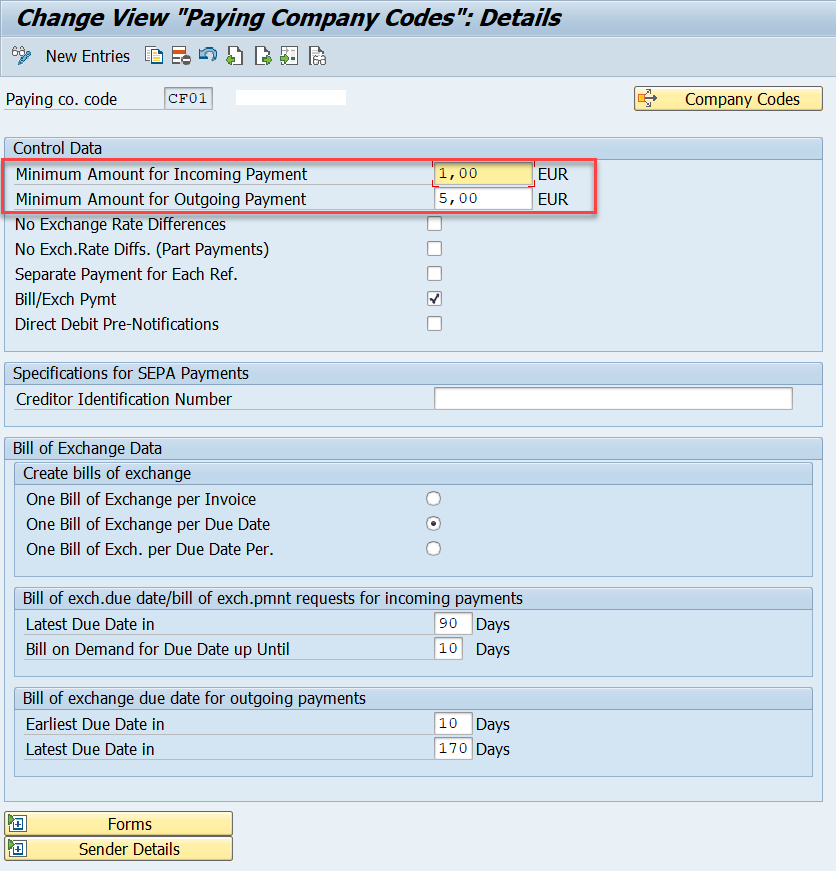836x871 pixels.
Task: Select One Bill of Exchange per Due Date
Action: pyautogui.click(x=433, y=524)
